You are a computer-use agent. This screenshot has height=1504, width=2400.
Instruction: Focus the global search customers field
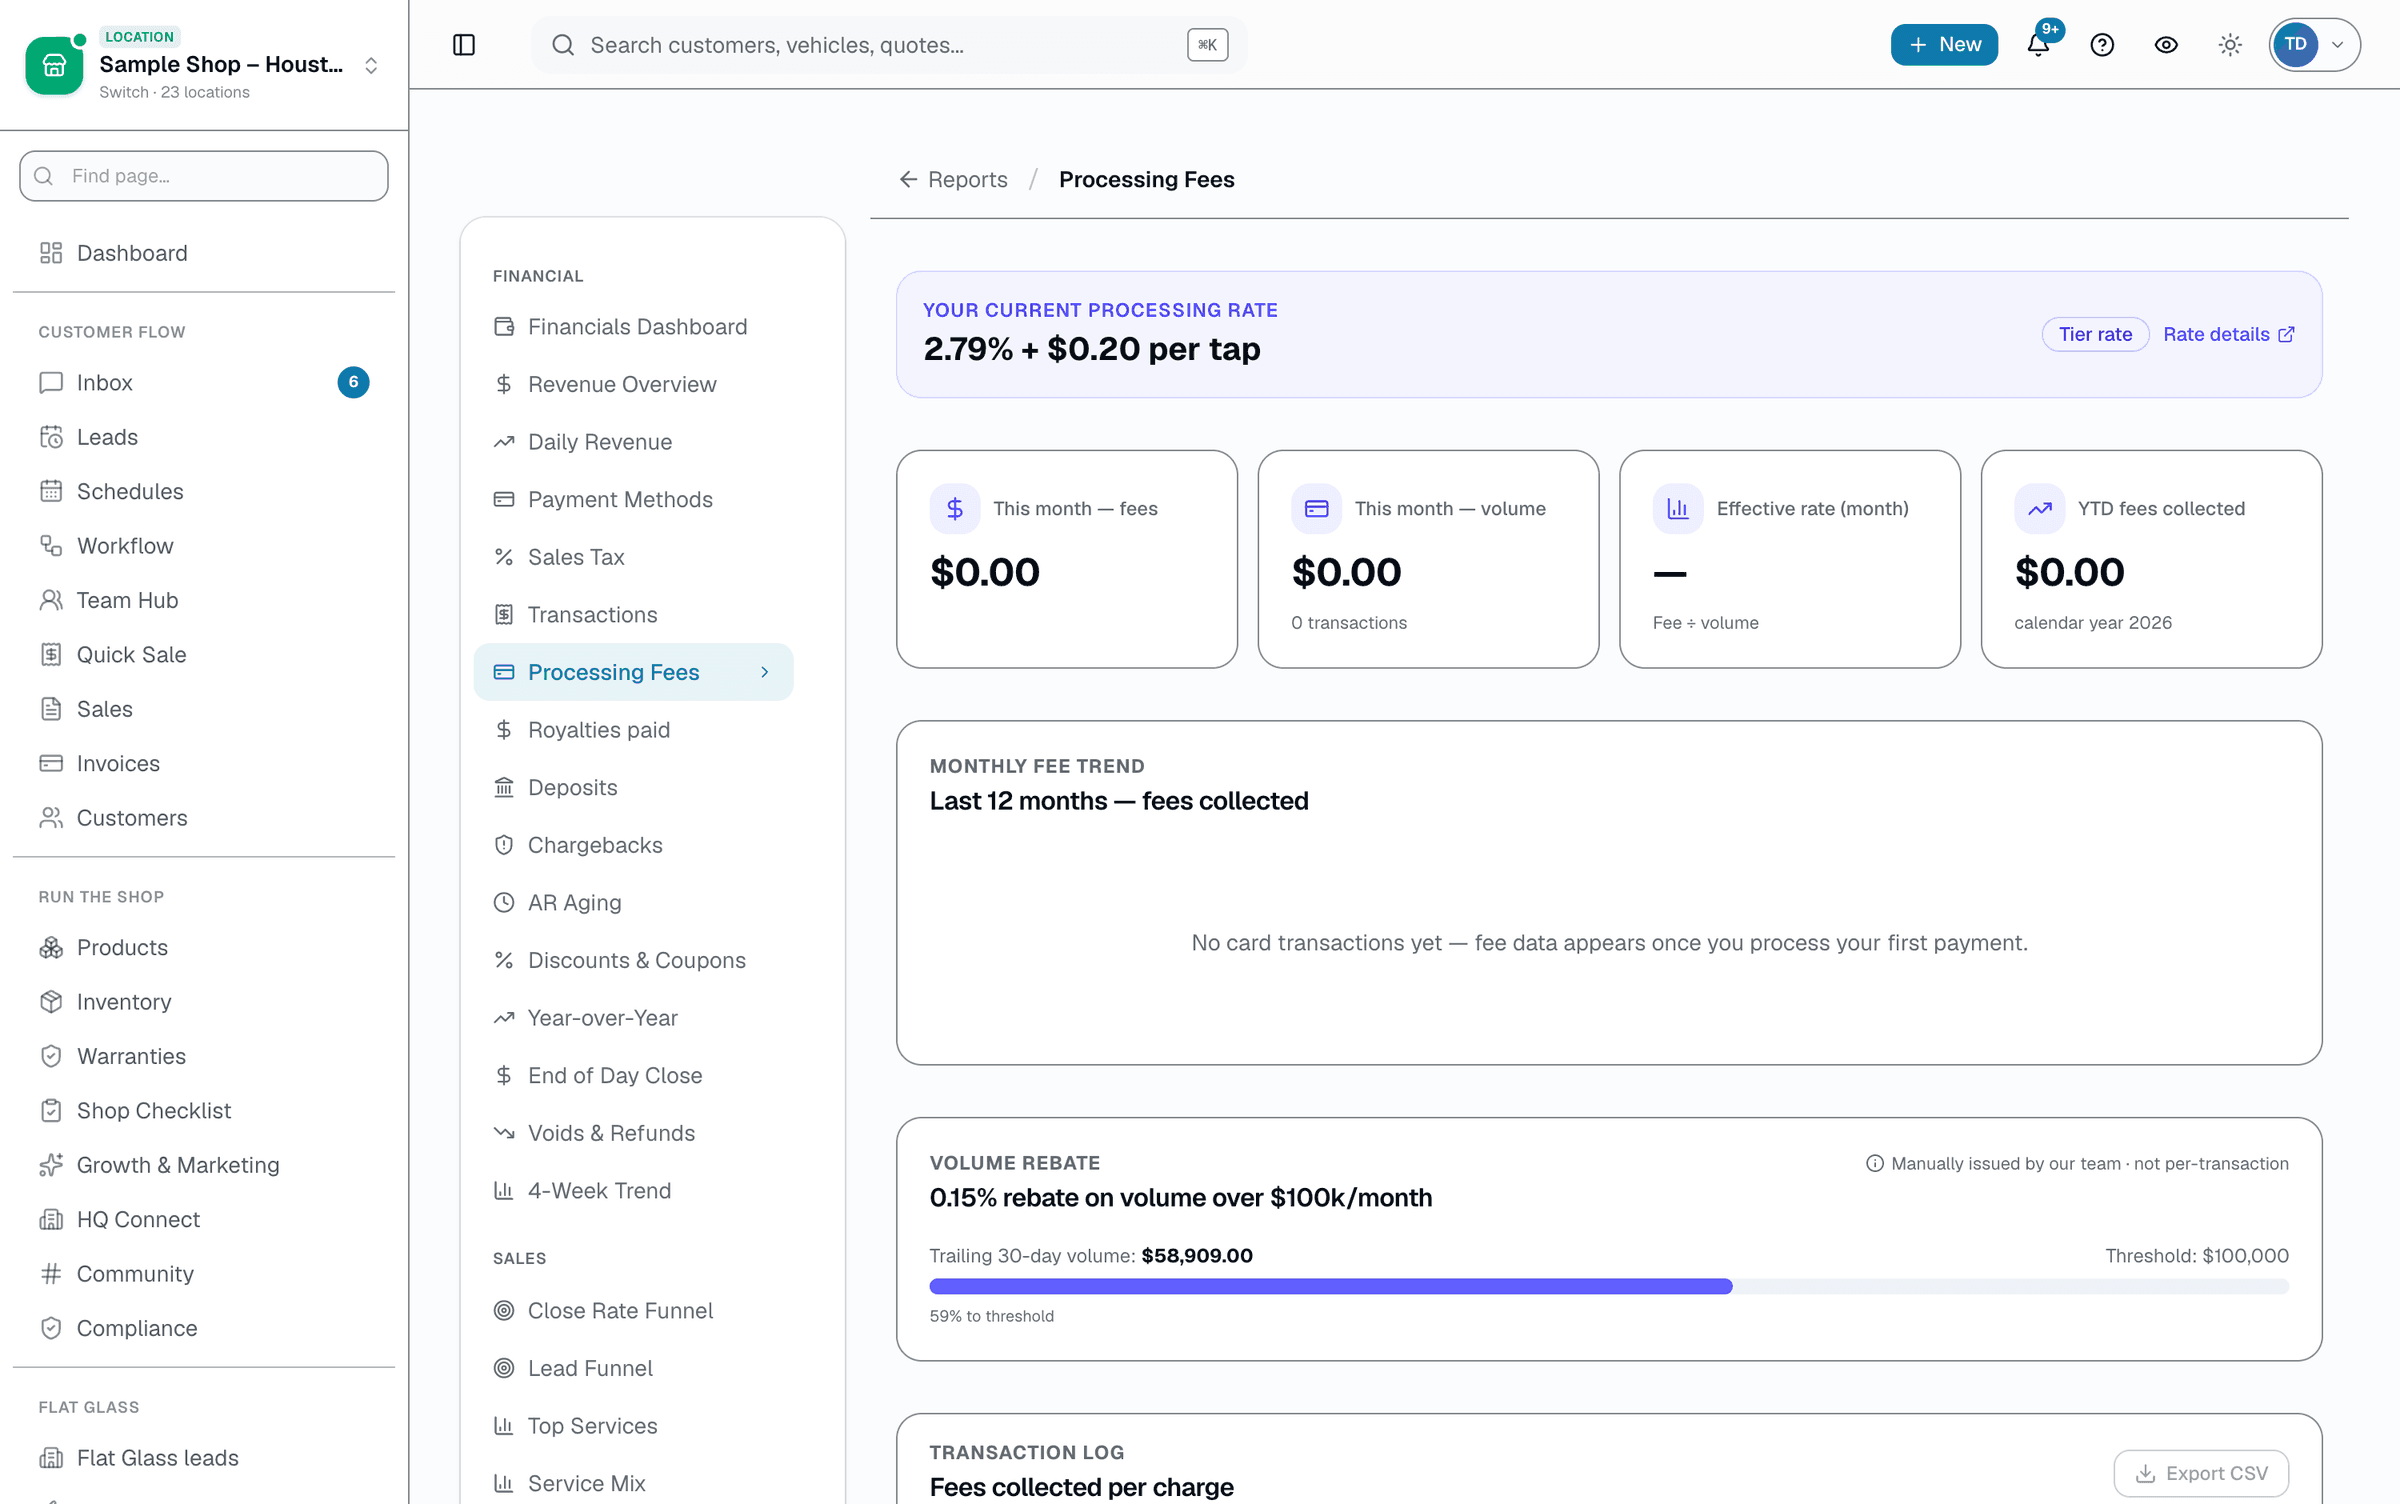pyautogui.click(x=888, y=45)
